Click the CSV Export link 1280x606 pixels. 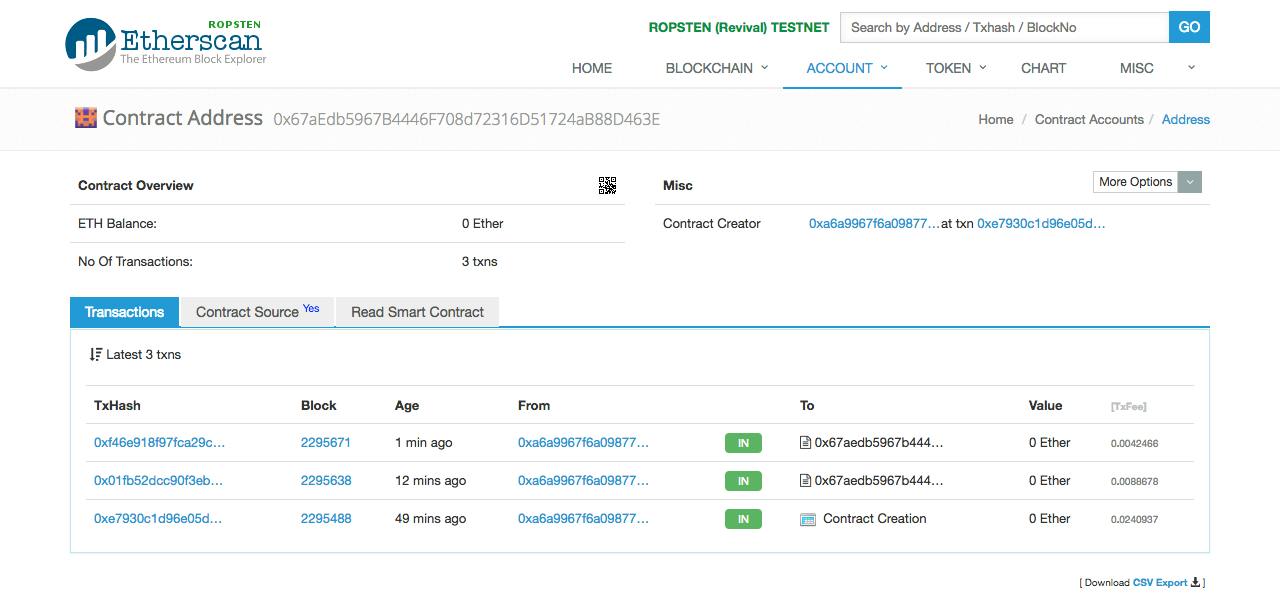point(1160,582)
